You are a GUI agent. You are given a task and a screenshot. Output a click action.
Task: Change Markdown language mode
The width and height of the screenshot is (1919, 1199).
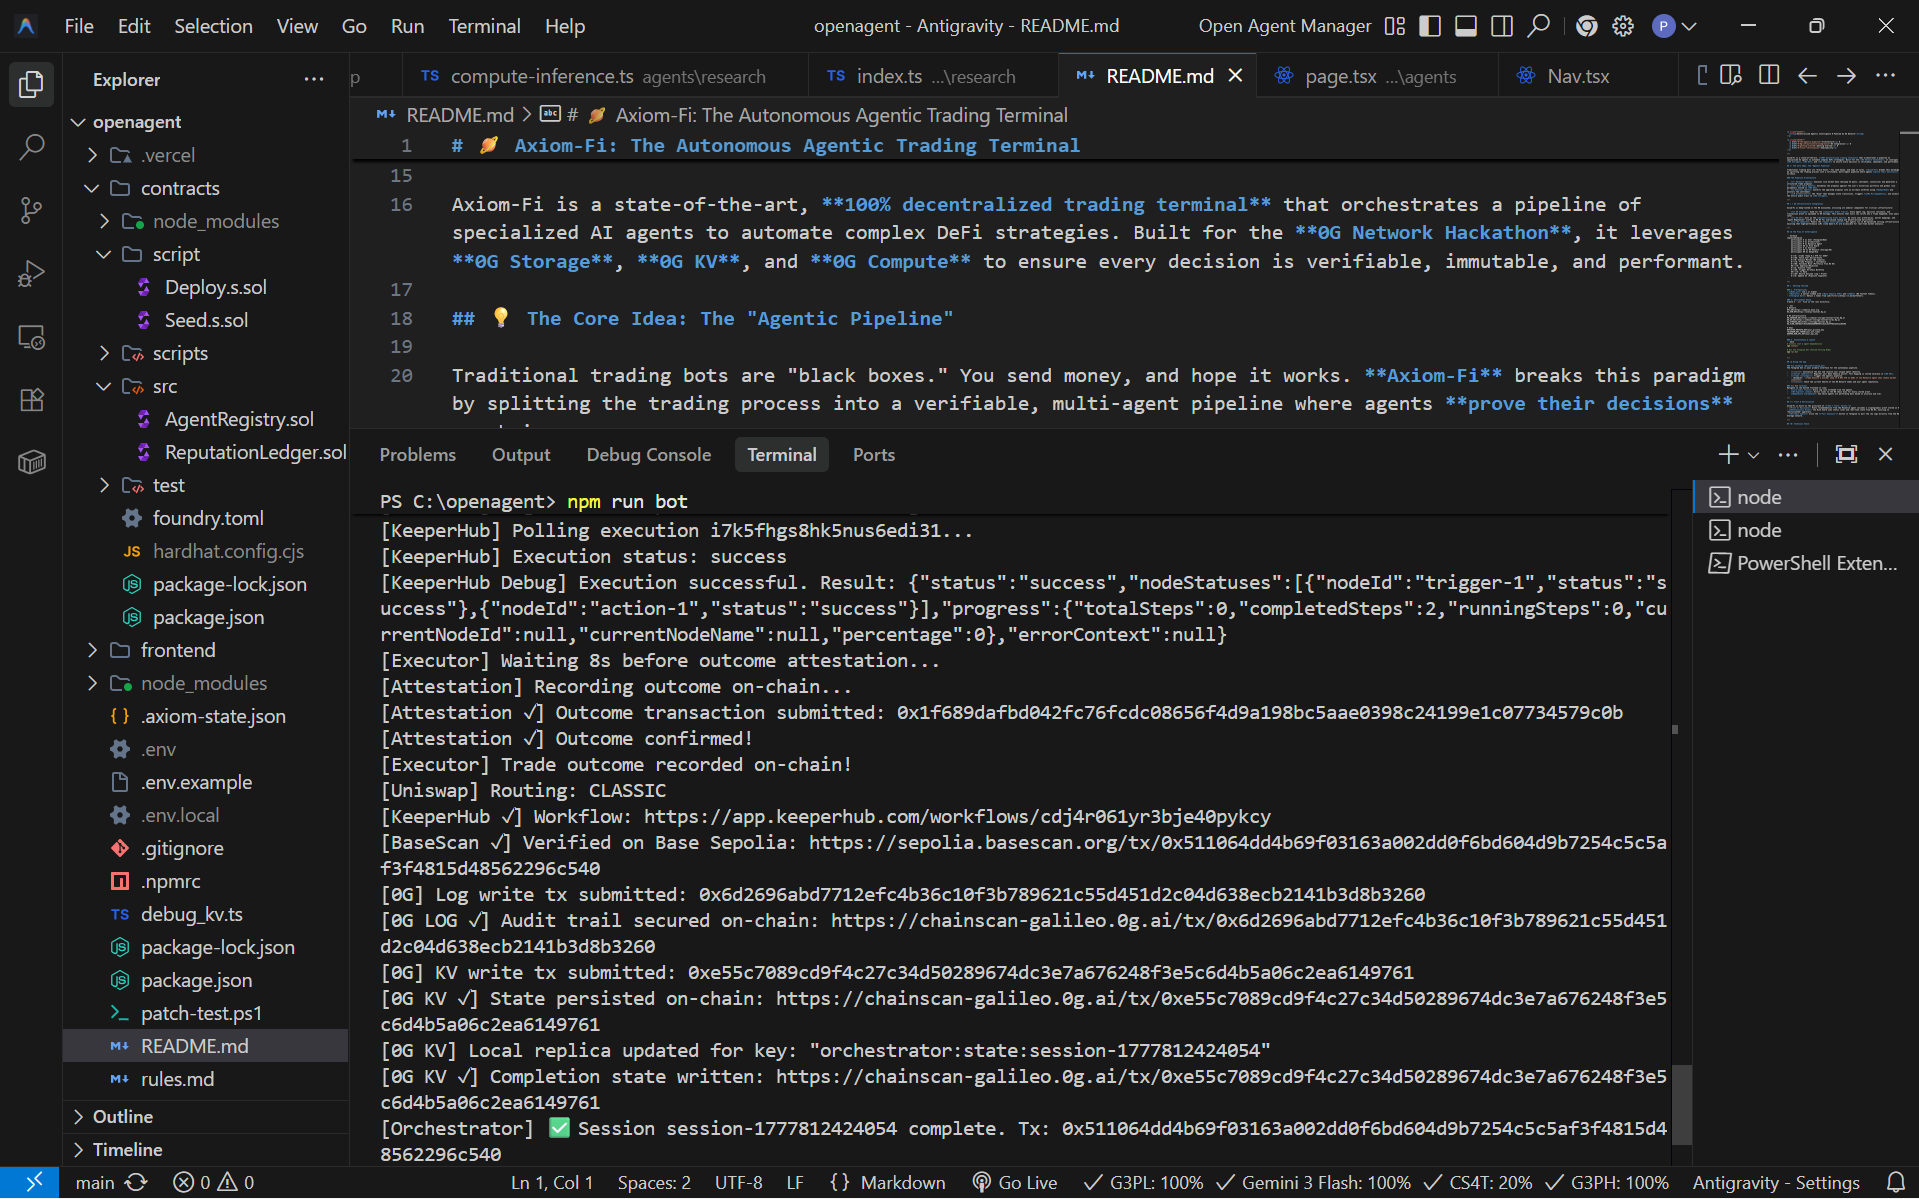point(902,1182)
